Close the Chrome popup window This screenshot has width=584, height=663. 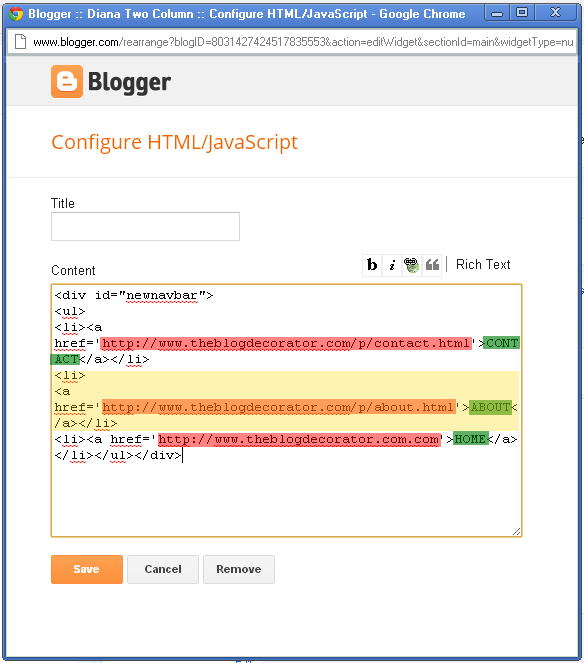pos(555,13)
